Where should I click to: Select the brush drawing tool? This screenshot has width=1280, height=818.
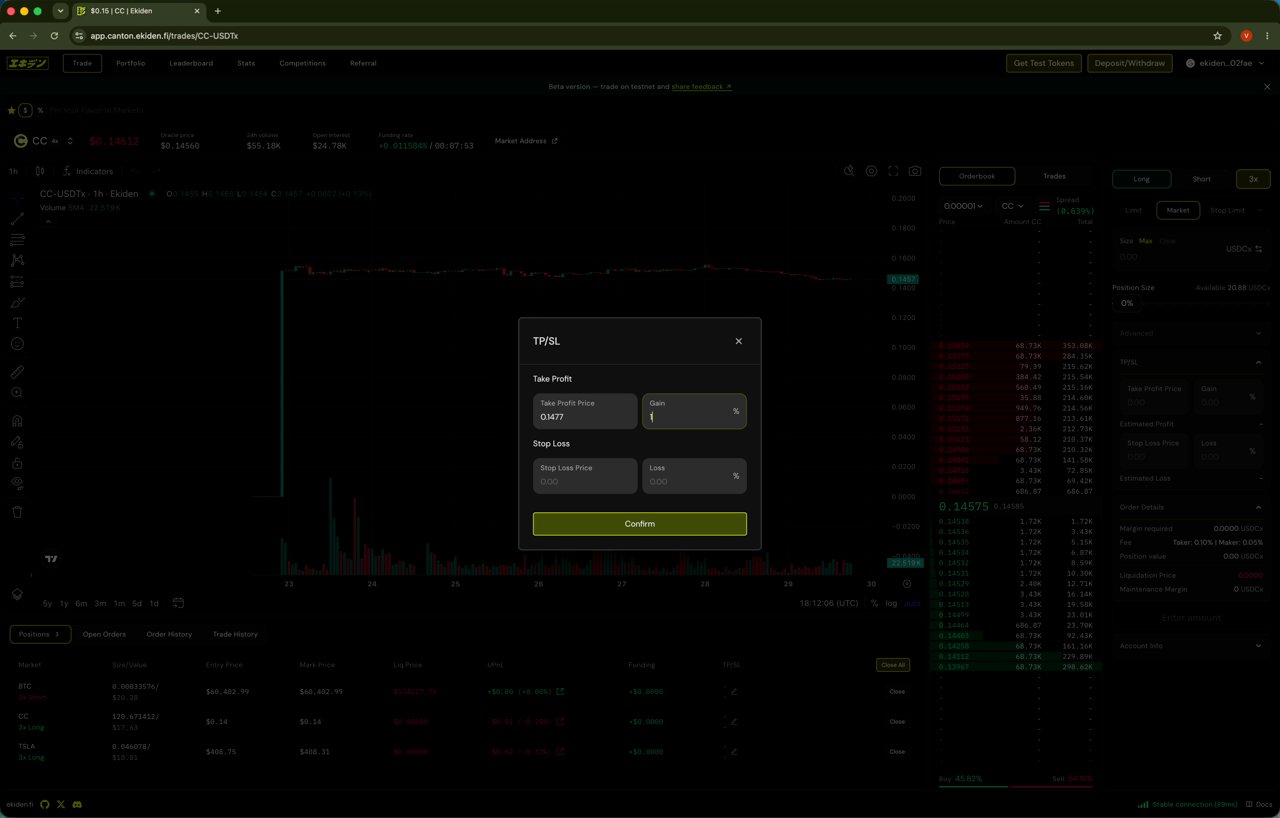pos(17,302)
